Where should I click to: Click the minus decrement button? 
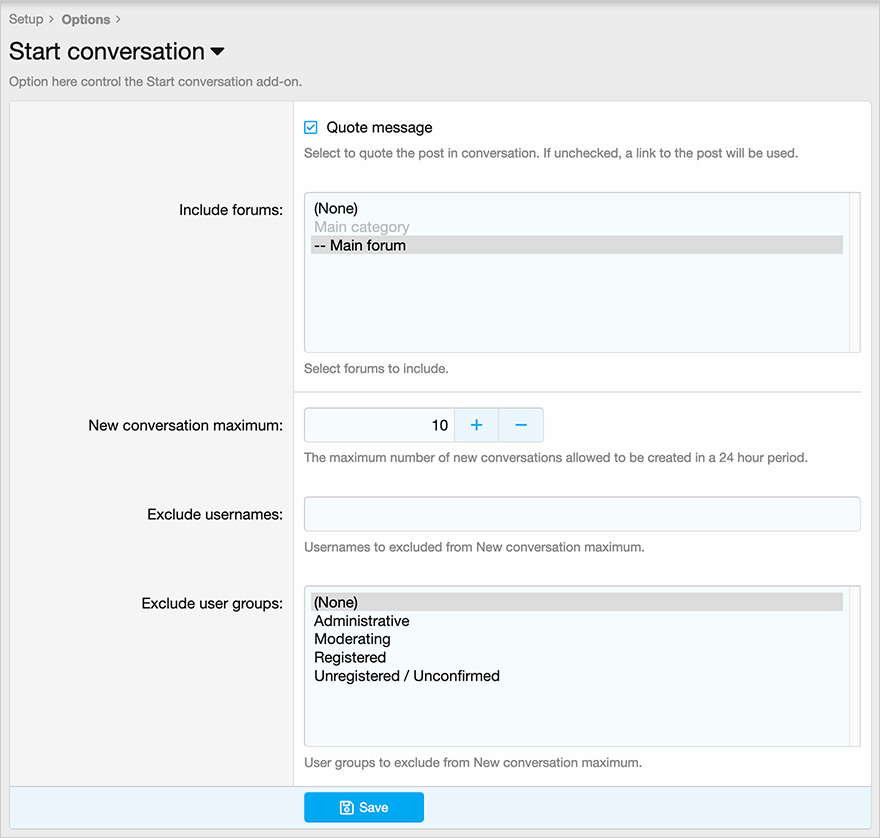[x=521, y=425]
